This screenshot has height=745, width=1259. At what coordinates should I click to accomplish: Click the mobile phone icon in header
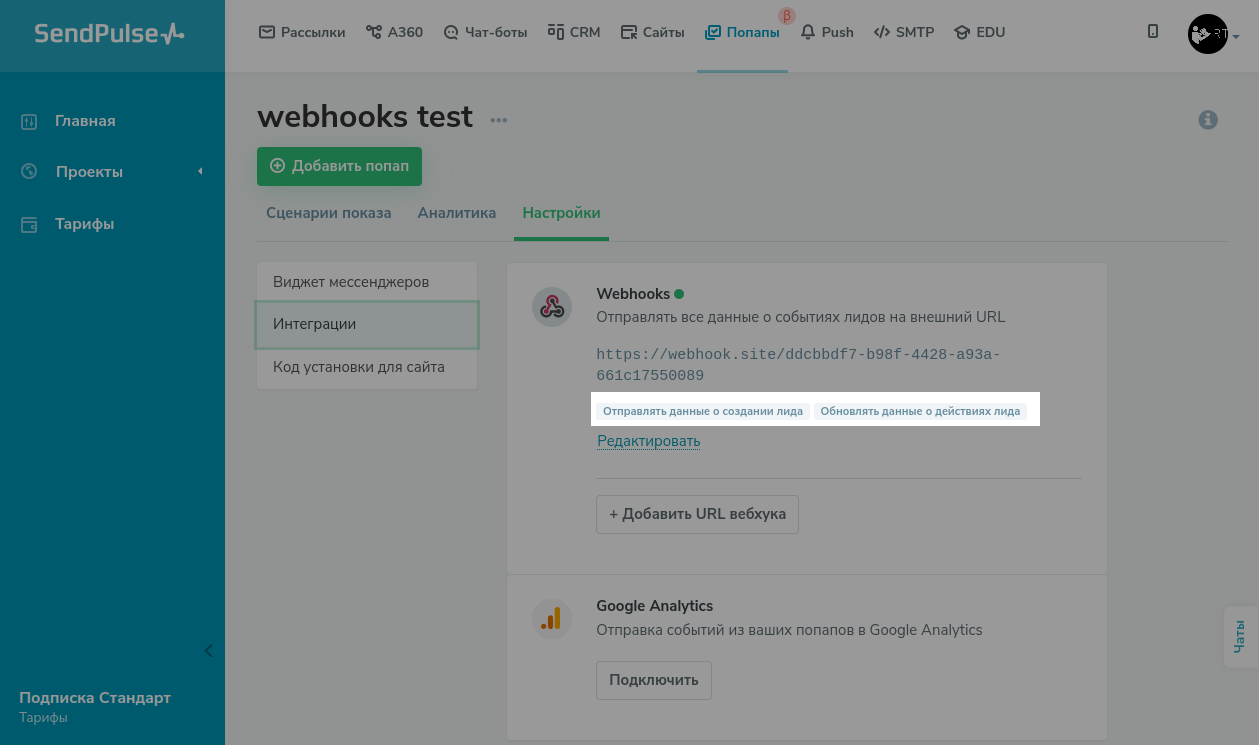click(x=1153, y=32)
